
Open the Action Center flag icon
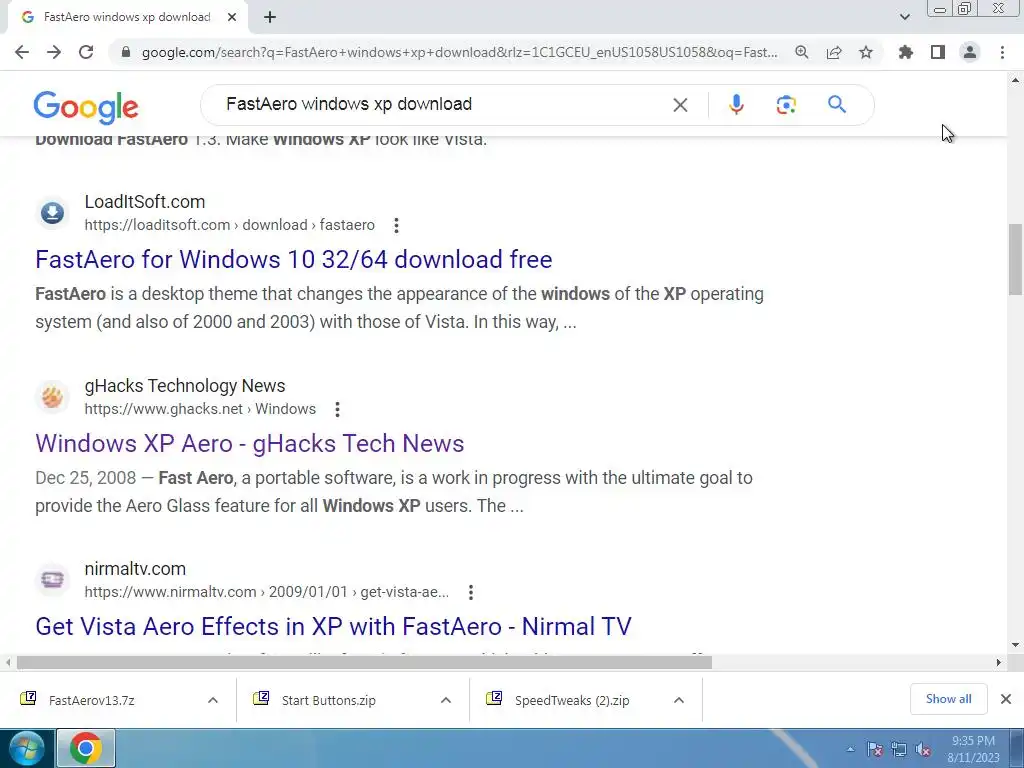875,749
